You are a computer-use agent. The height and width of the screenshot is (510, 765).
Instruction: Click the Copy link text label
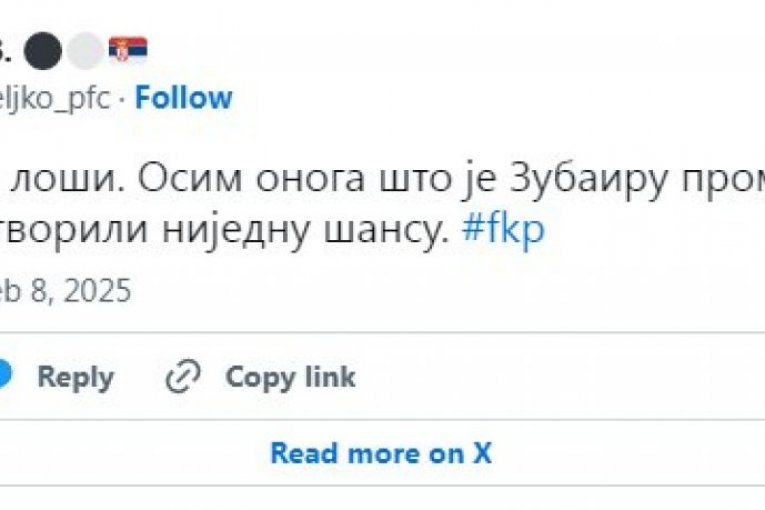290,377
